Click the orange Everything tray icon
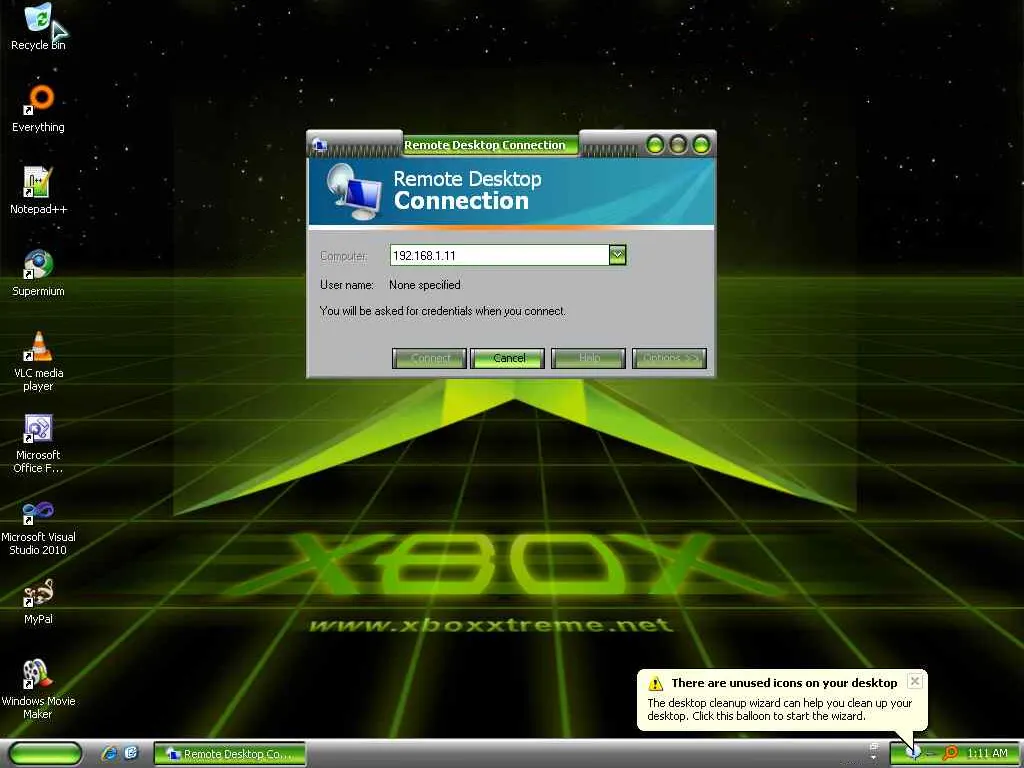The width and height of the screenshot is (1024, 768). (950, 753)
